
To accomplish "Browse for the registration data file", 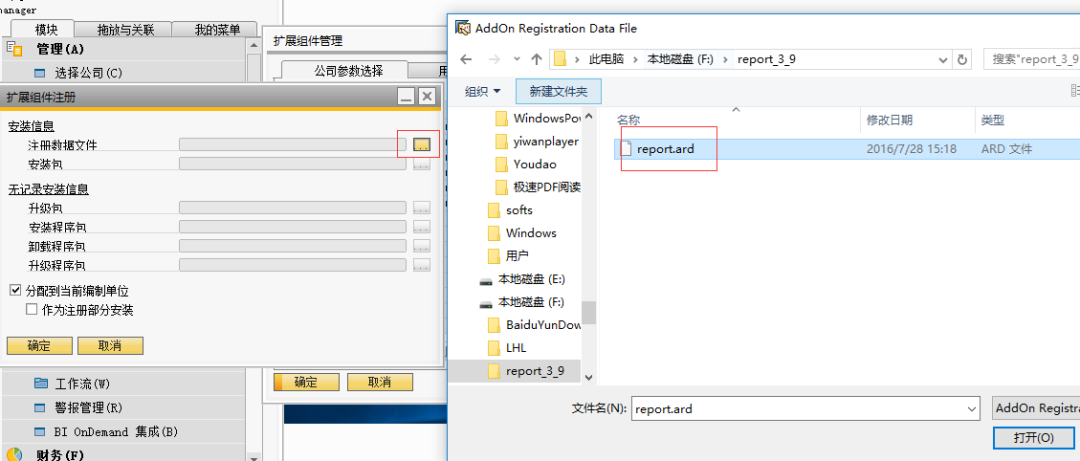I will point(422,144).
